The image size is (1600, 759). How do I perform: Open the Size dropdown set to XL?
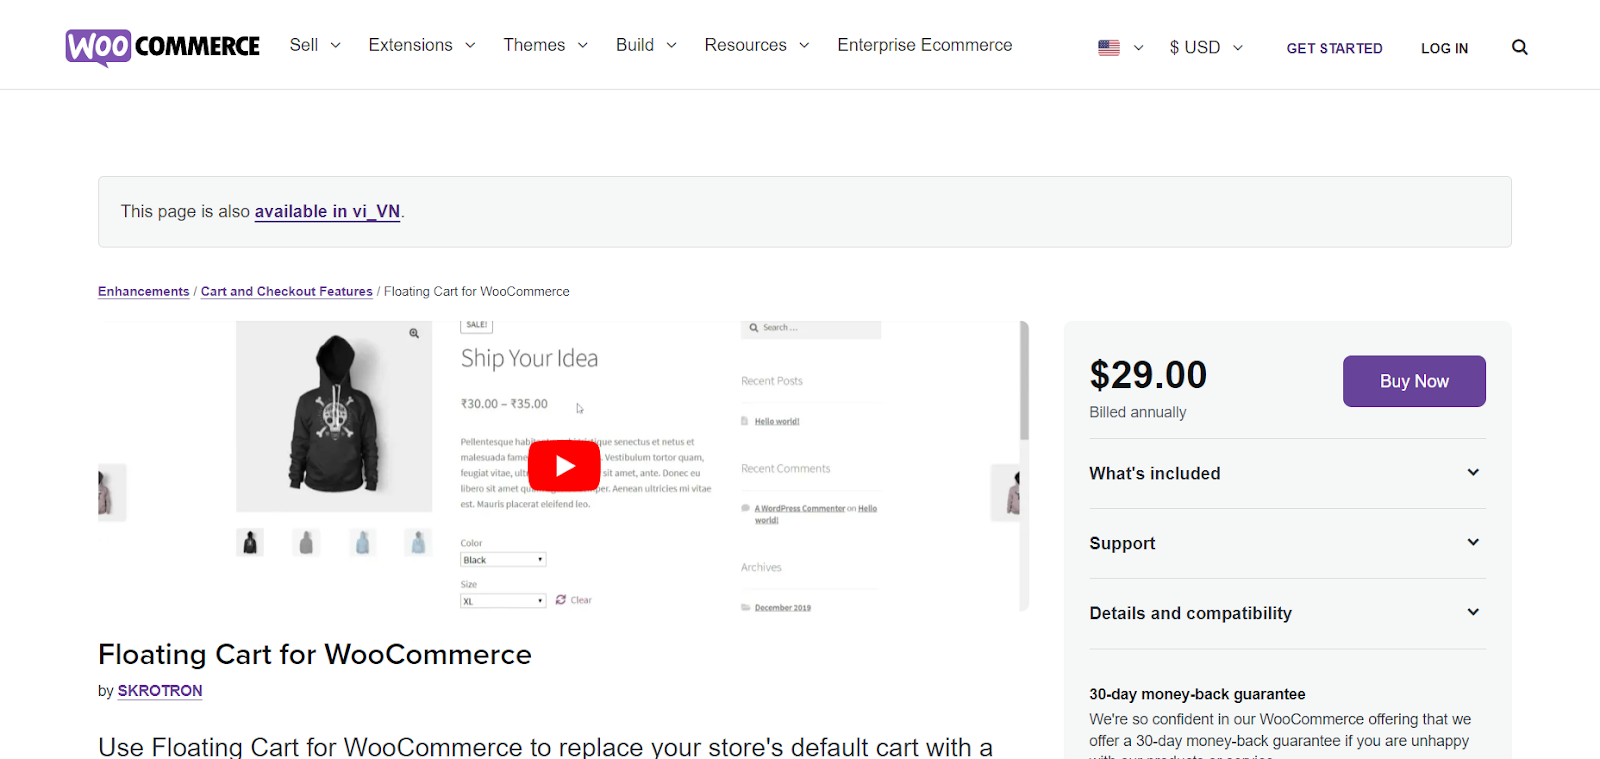tap(503, 601)
